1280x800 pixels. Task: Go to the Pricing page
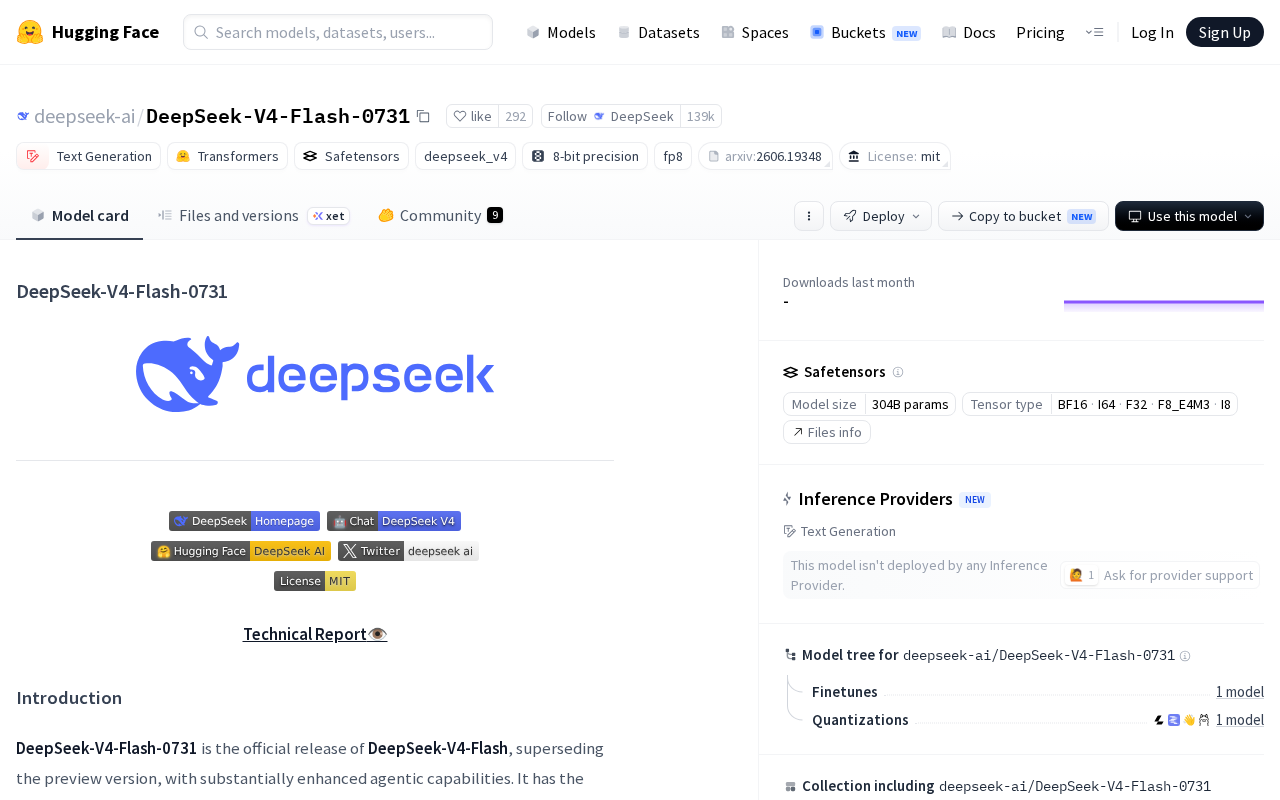click(x=1040, y=32)
